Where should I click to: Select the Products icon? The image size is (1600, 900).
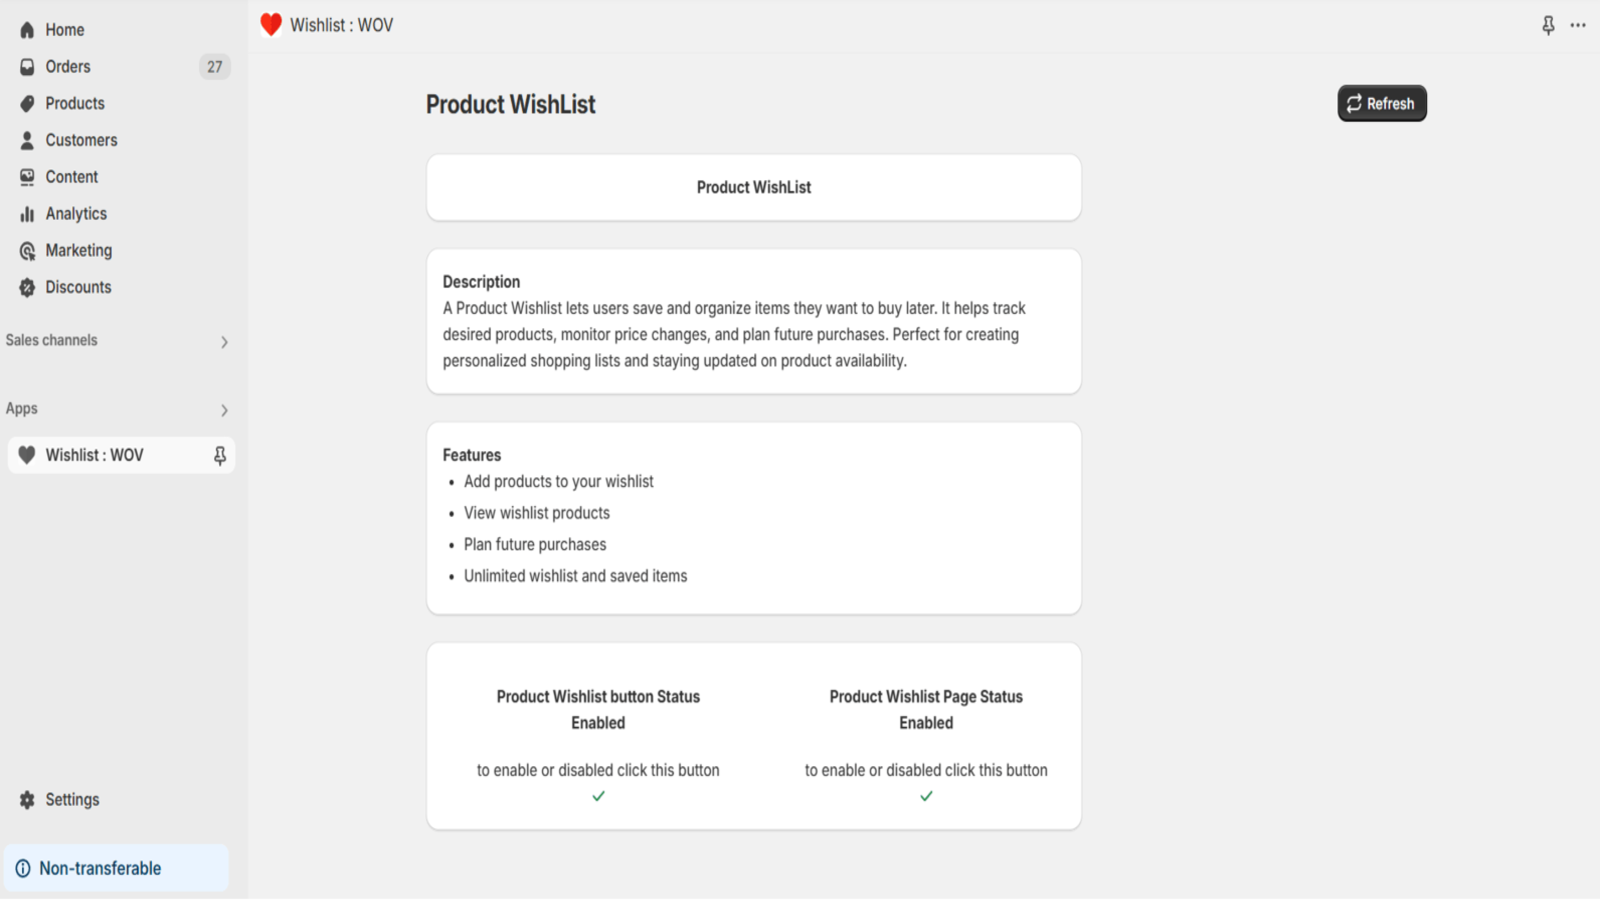coord(26,103)
